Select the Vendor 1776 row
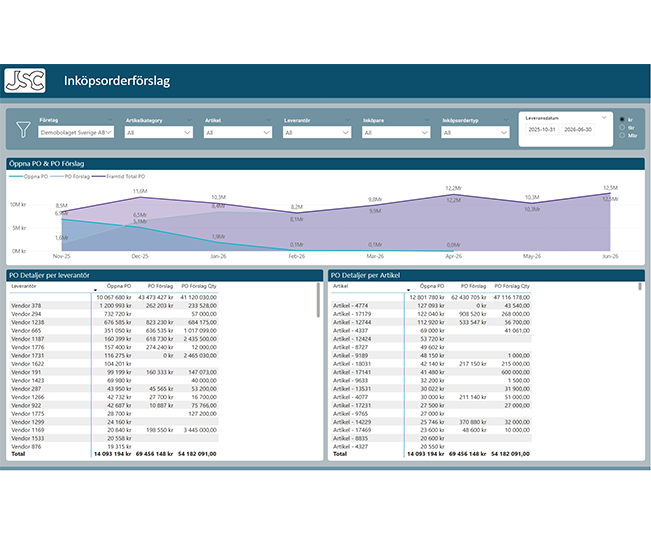The image size is (651, 535). click(x=114, y=347)
